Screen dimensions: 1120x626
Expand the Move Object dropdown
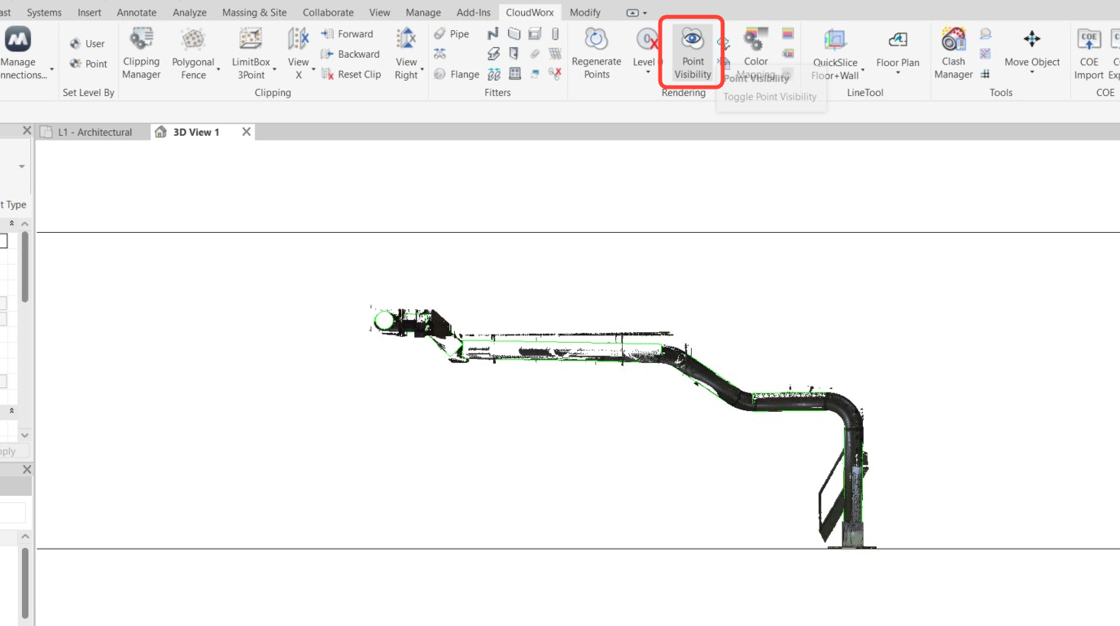click(1031, 73)
